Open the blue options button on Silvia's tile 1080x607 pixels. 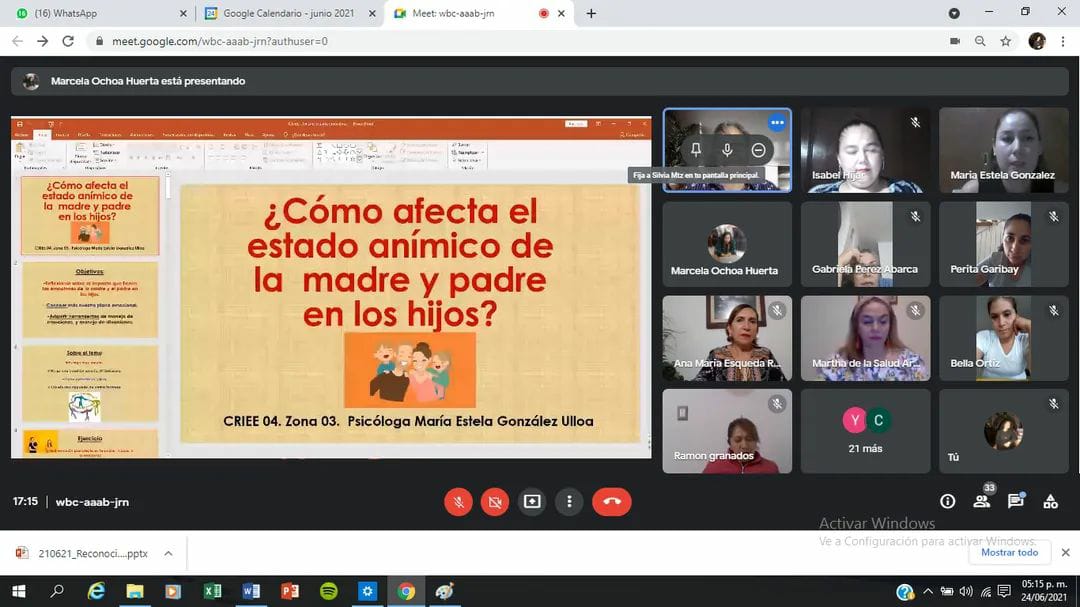[x=777, y=122]
